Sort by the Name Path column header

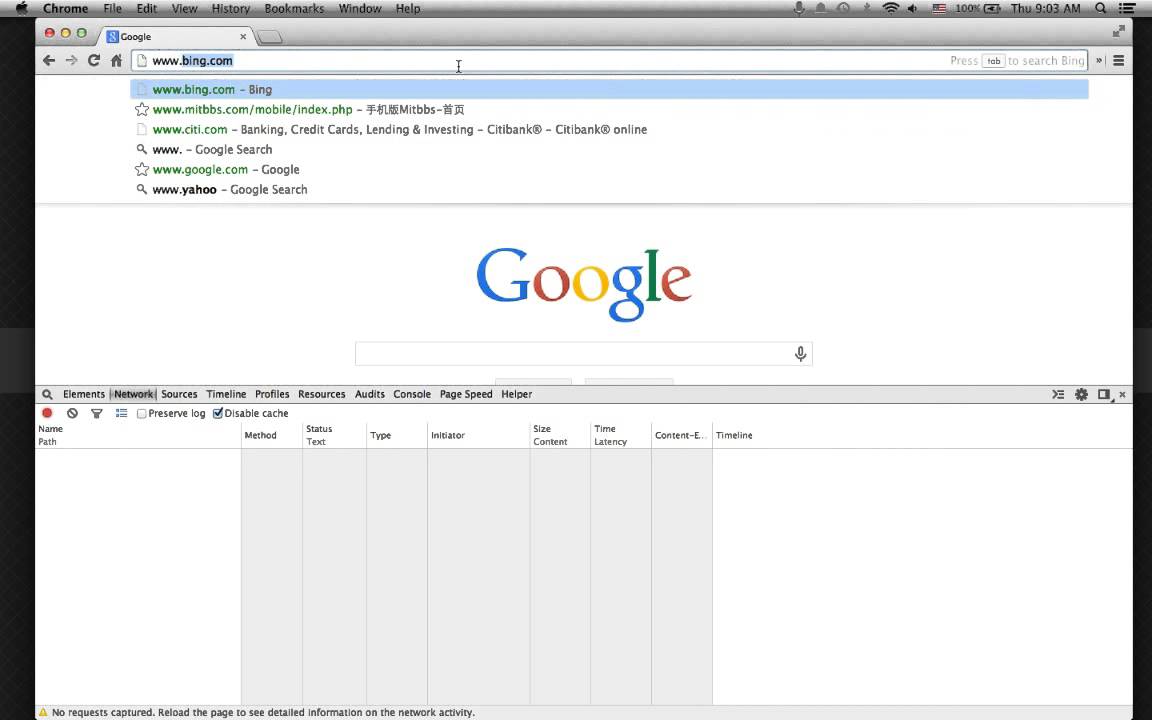coord(138,436)
